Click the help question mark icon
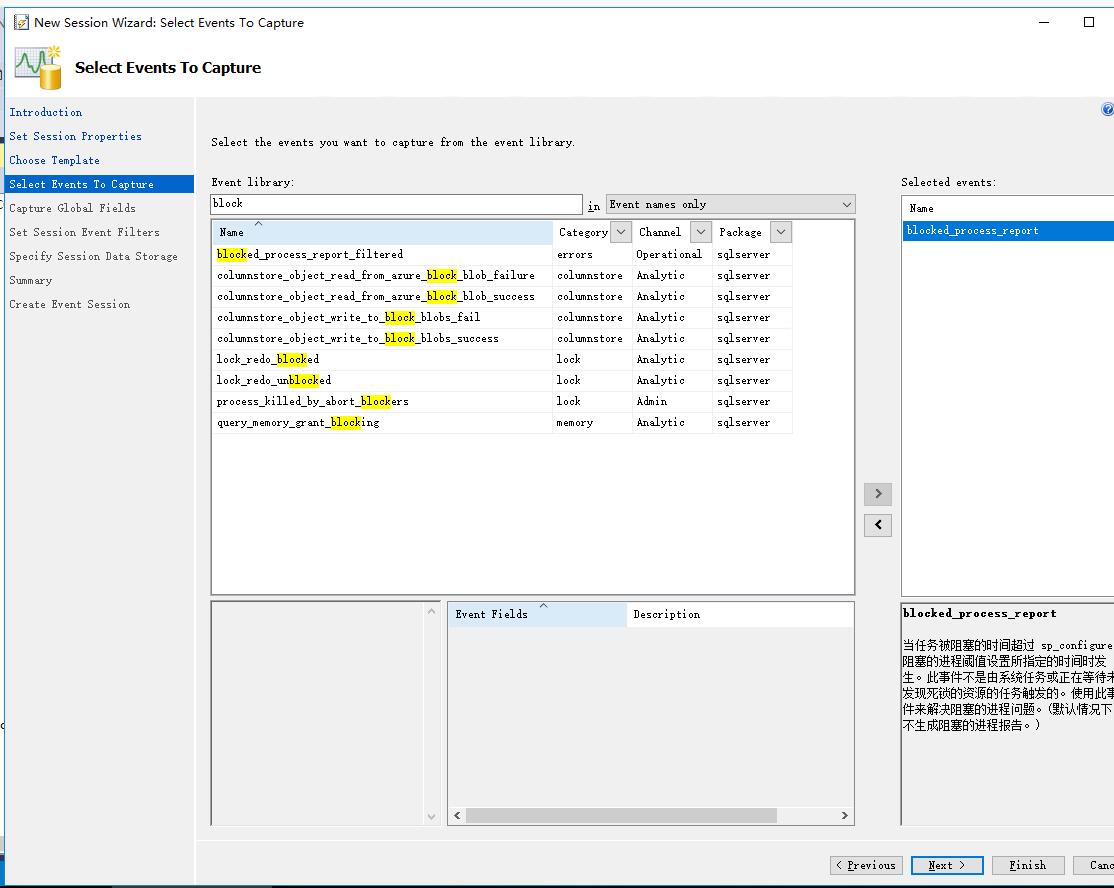 (1108, 109)
